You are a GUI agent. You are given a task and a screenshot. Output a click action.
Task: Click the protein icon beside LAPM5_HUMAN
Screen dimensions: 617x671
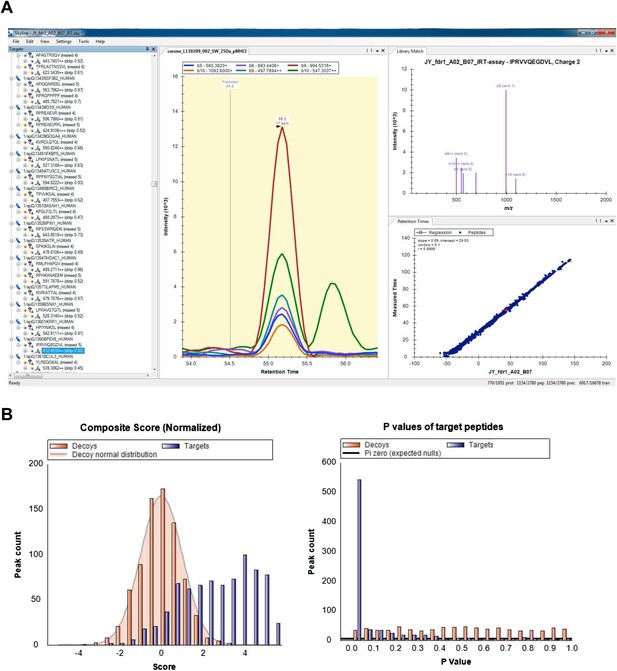[x=18, y=287]
